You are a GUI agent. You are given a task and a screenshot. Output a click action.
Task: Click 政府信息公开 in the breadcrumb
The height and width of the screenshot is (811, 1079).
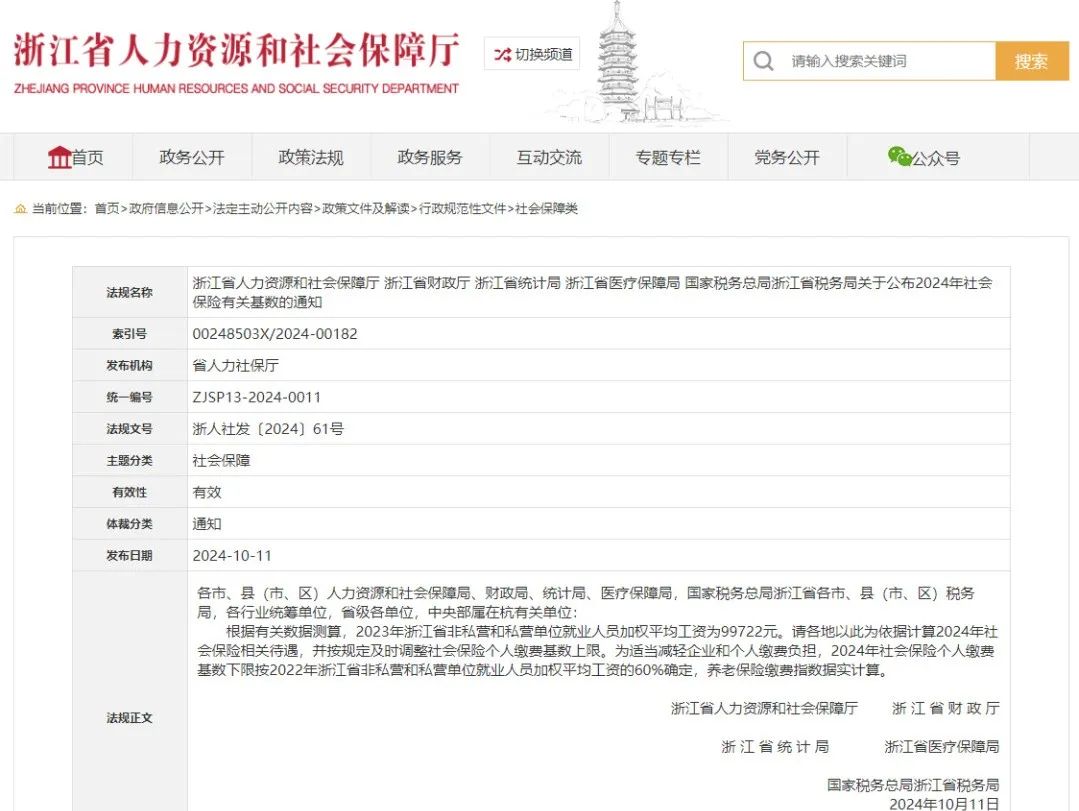[x=166, y=209]
